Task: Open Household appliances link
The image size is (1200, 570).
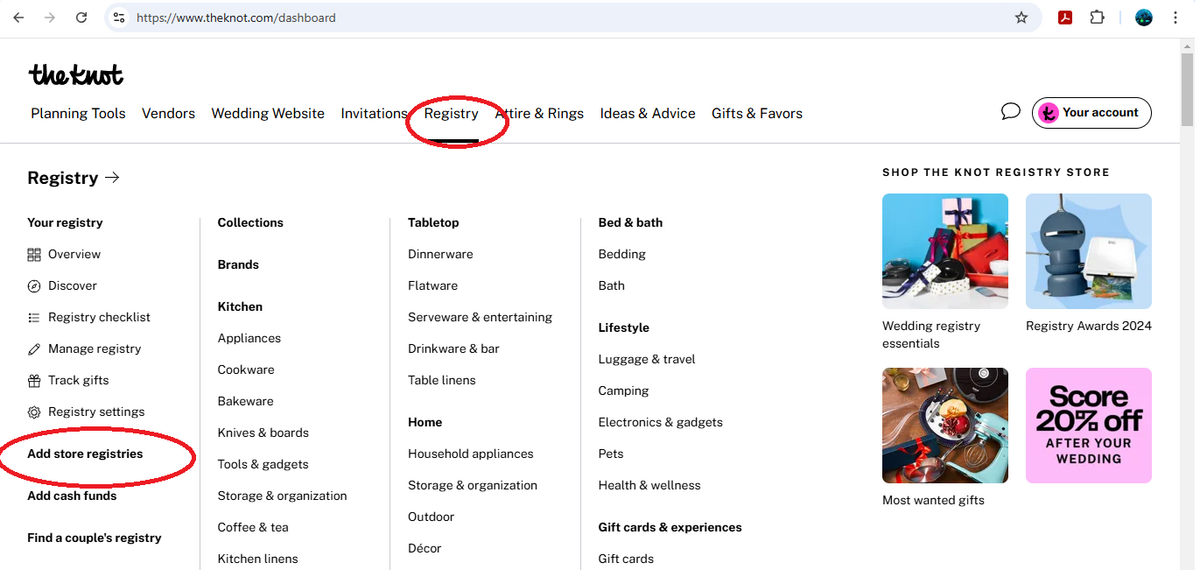Action: [x=471, y=454]
